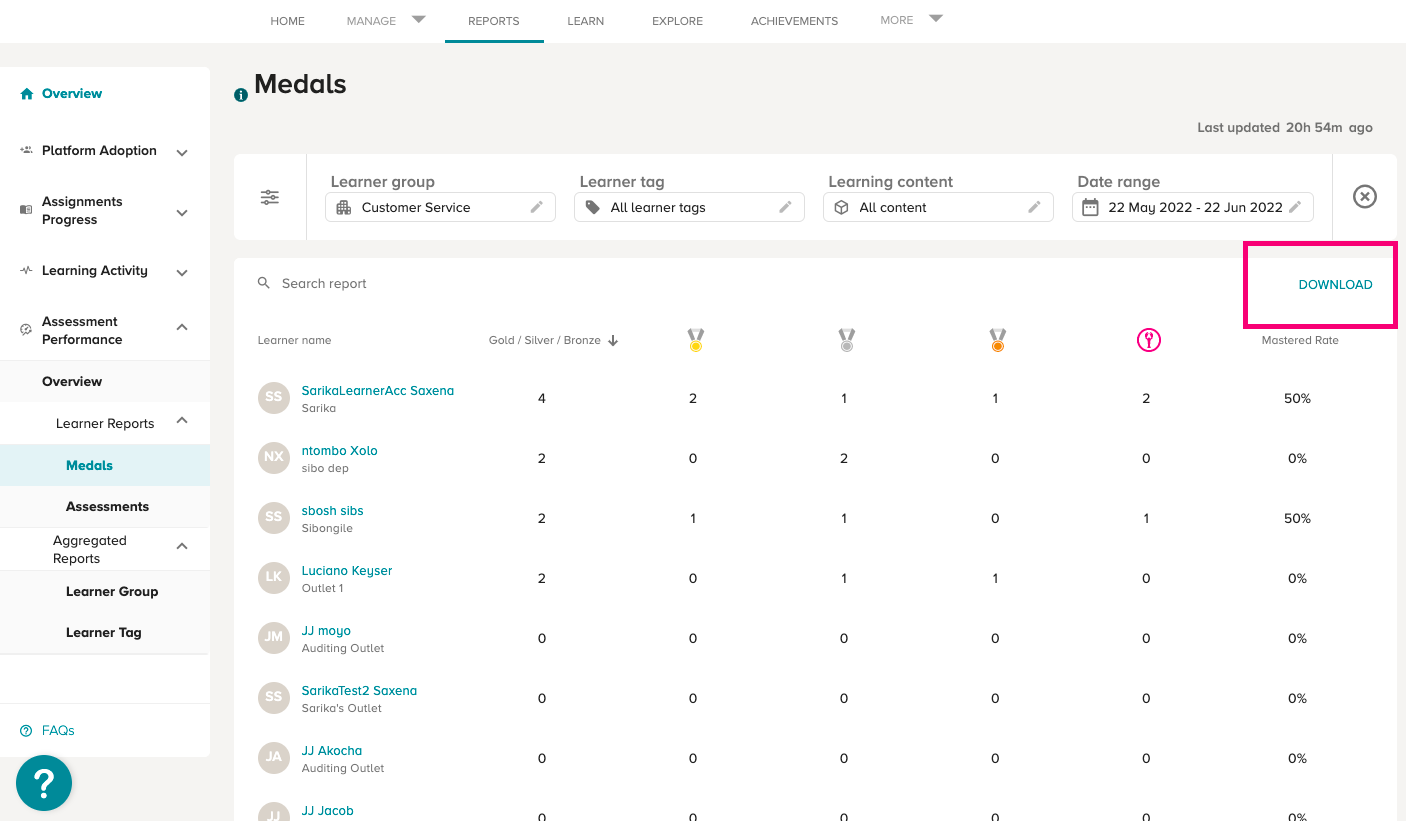
Task: Click 50% mastered rate for sbosh sibs
Action: [1297, 518]
